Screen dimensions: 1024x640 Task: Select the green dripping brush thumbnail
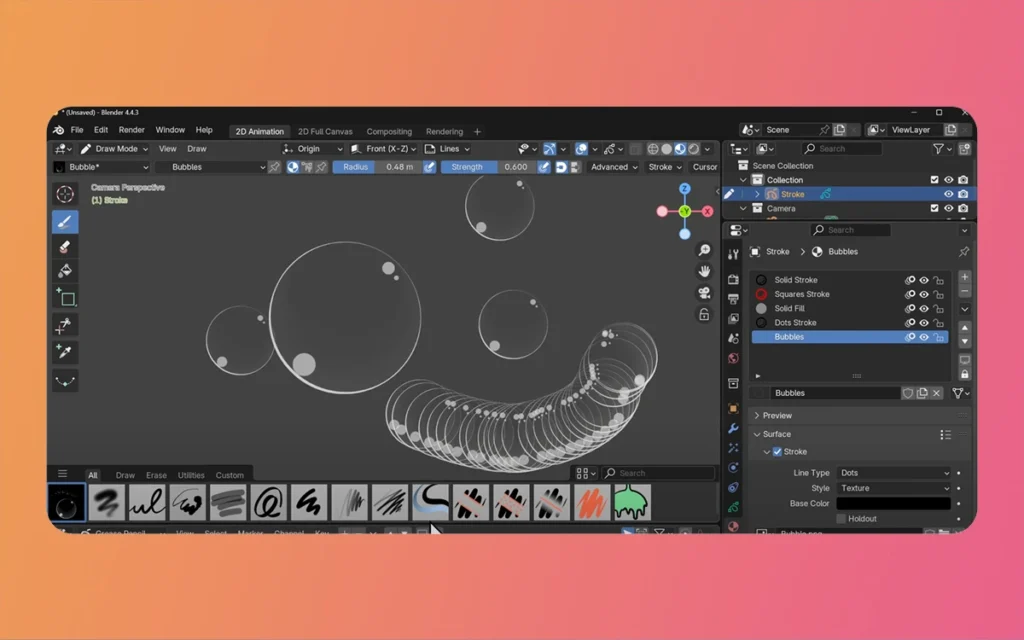pos(632,502)
